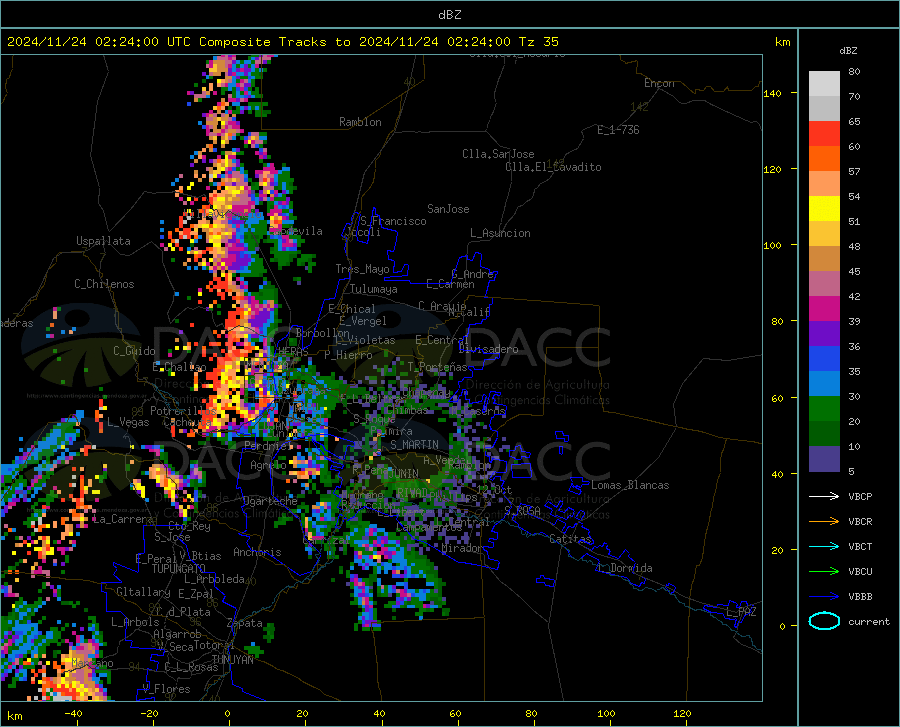Click the Mirador place label
The height and width of the screenshot is (727, 900).
[x=462, y=548]
